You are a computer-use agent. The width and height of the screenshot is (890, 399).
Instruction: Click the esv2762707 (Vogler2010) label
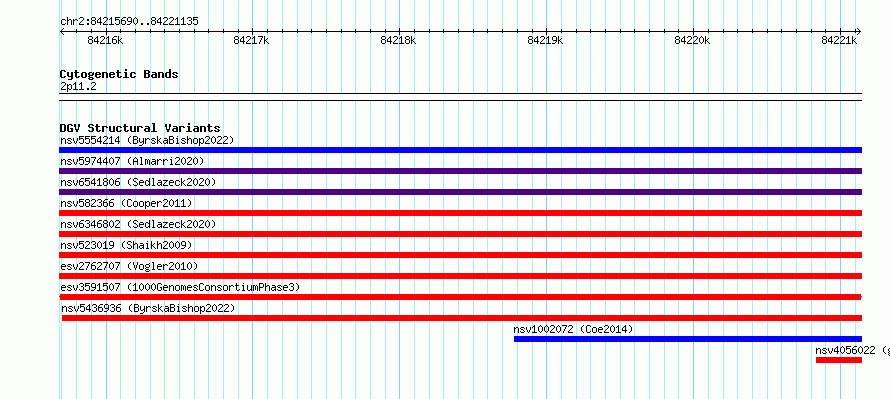pyautogui.click(x=129, y=266)
